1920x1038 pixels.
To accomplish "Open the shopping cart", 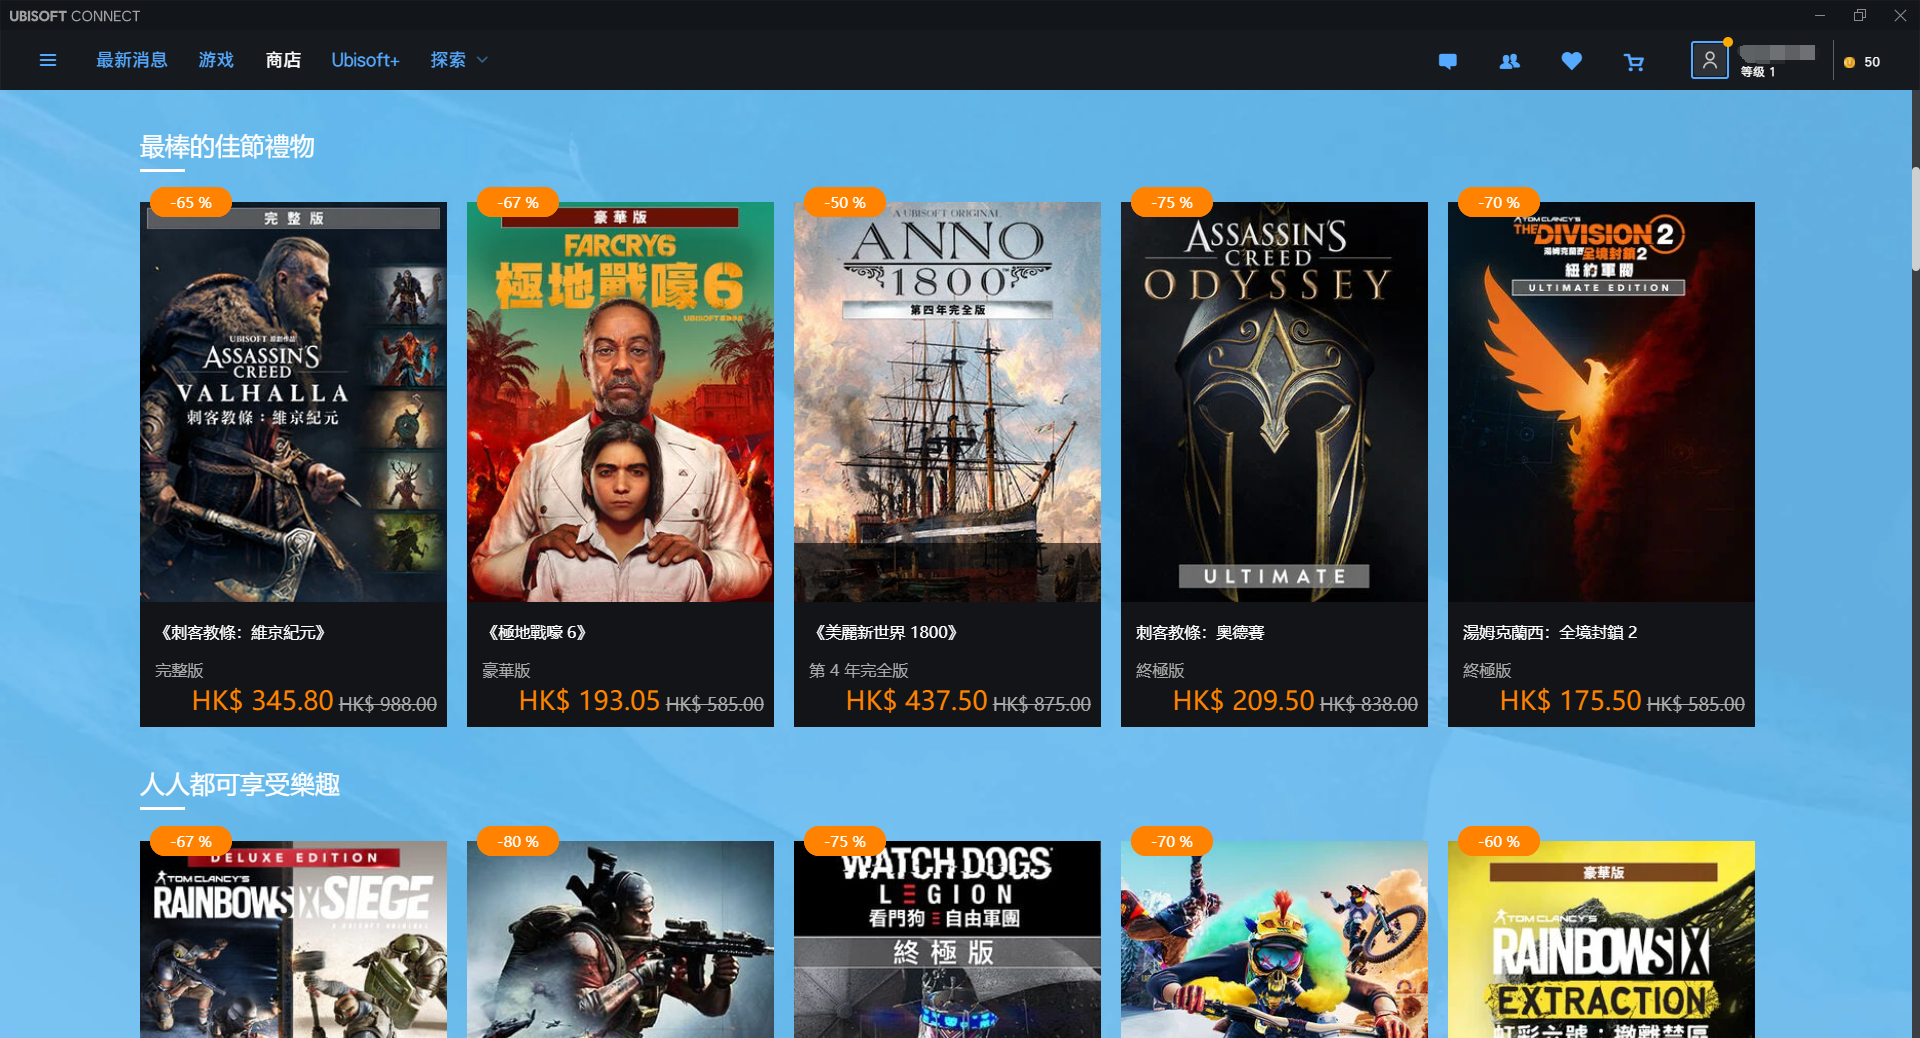I will [1634, 62].
